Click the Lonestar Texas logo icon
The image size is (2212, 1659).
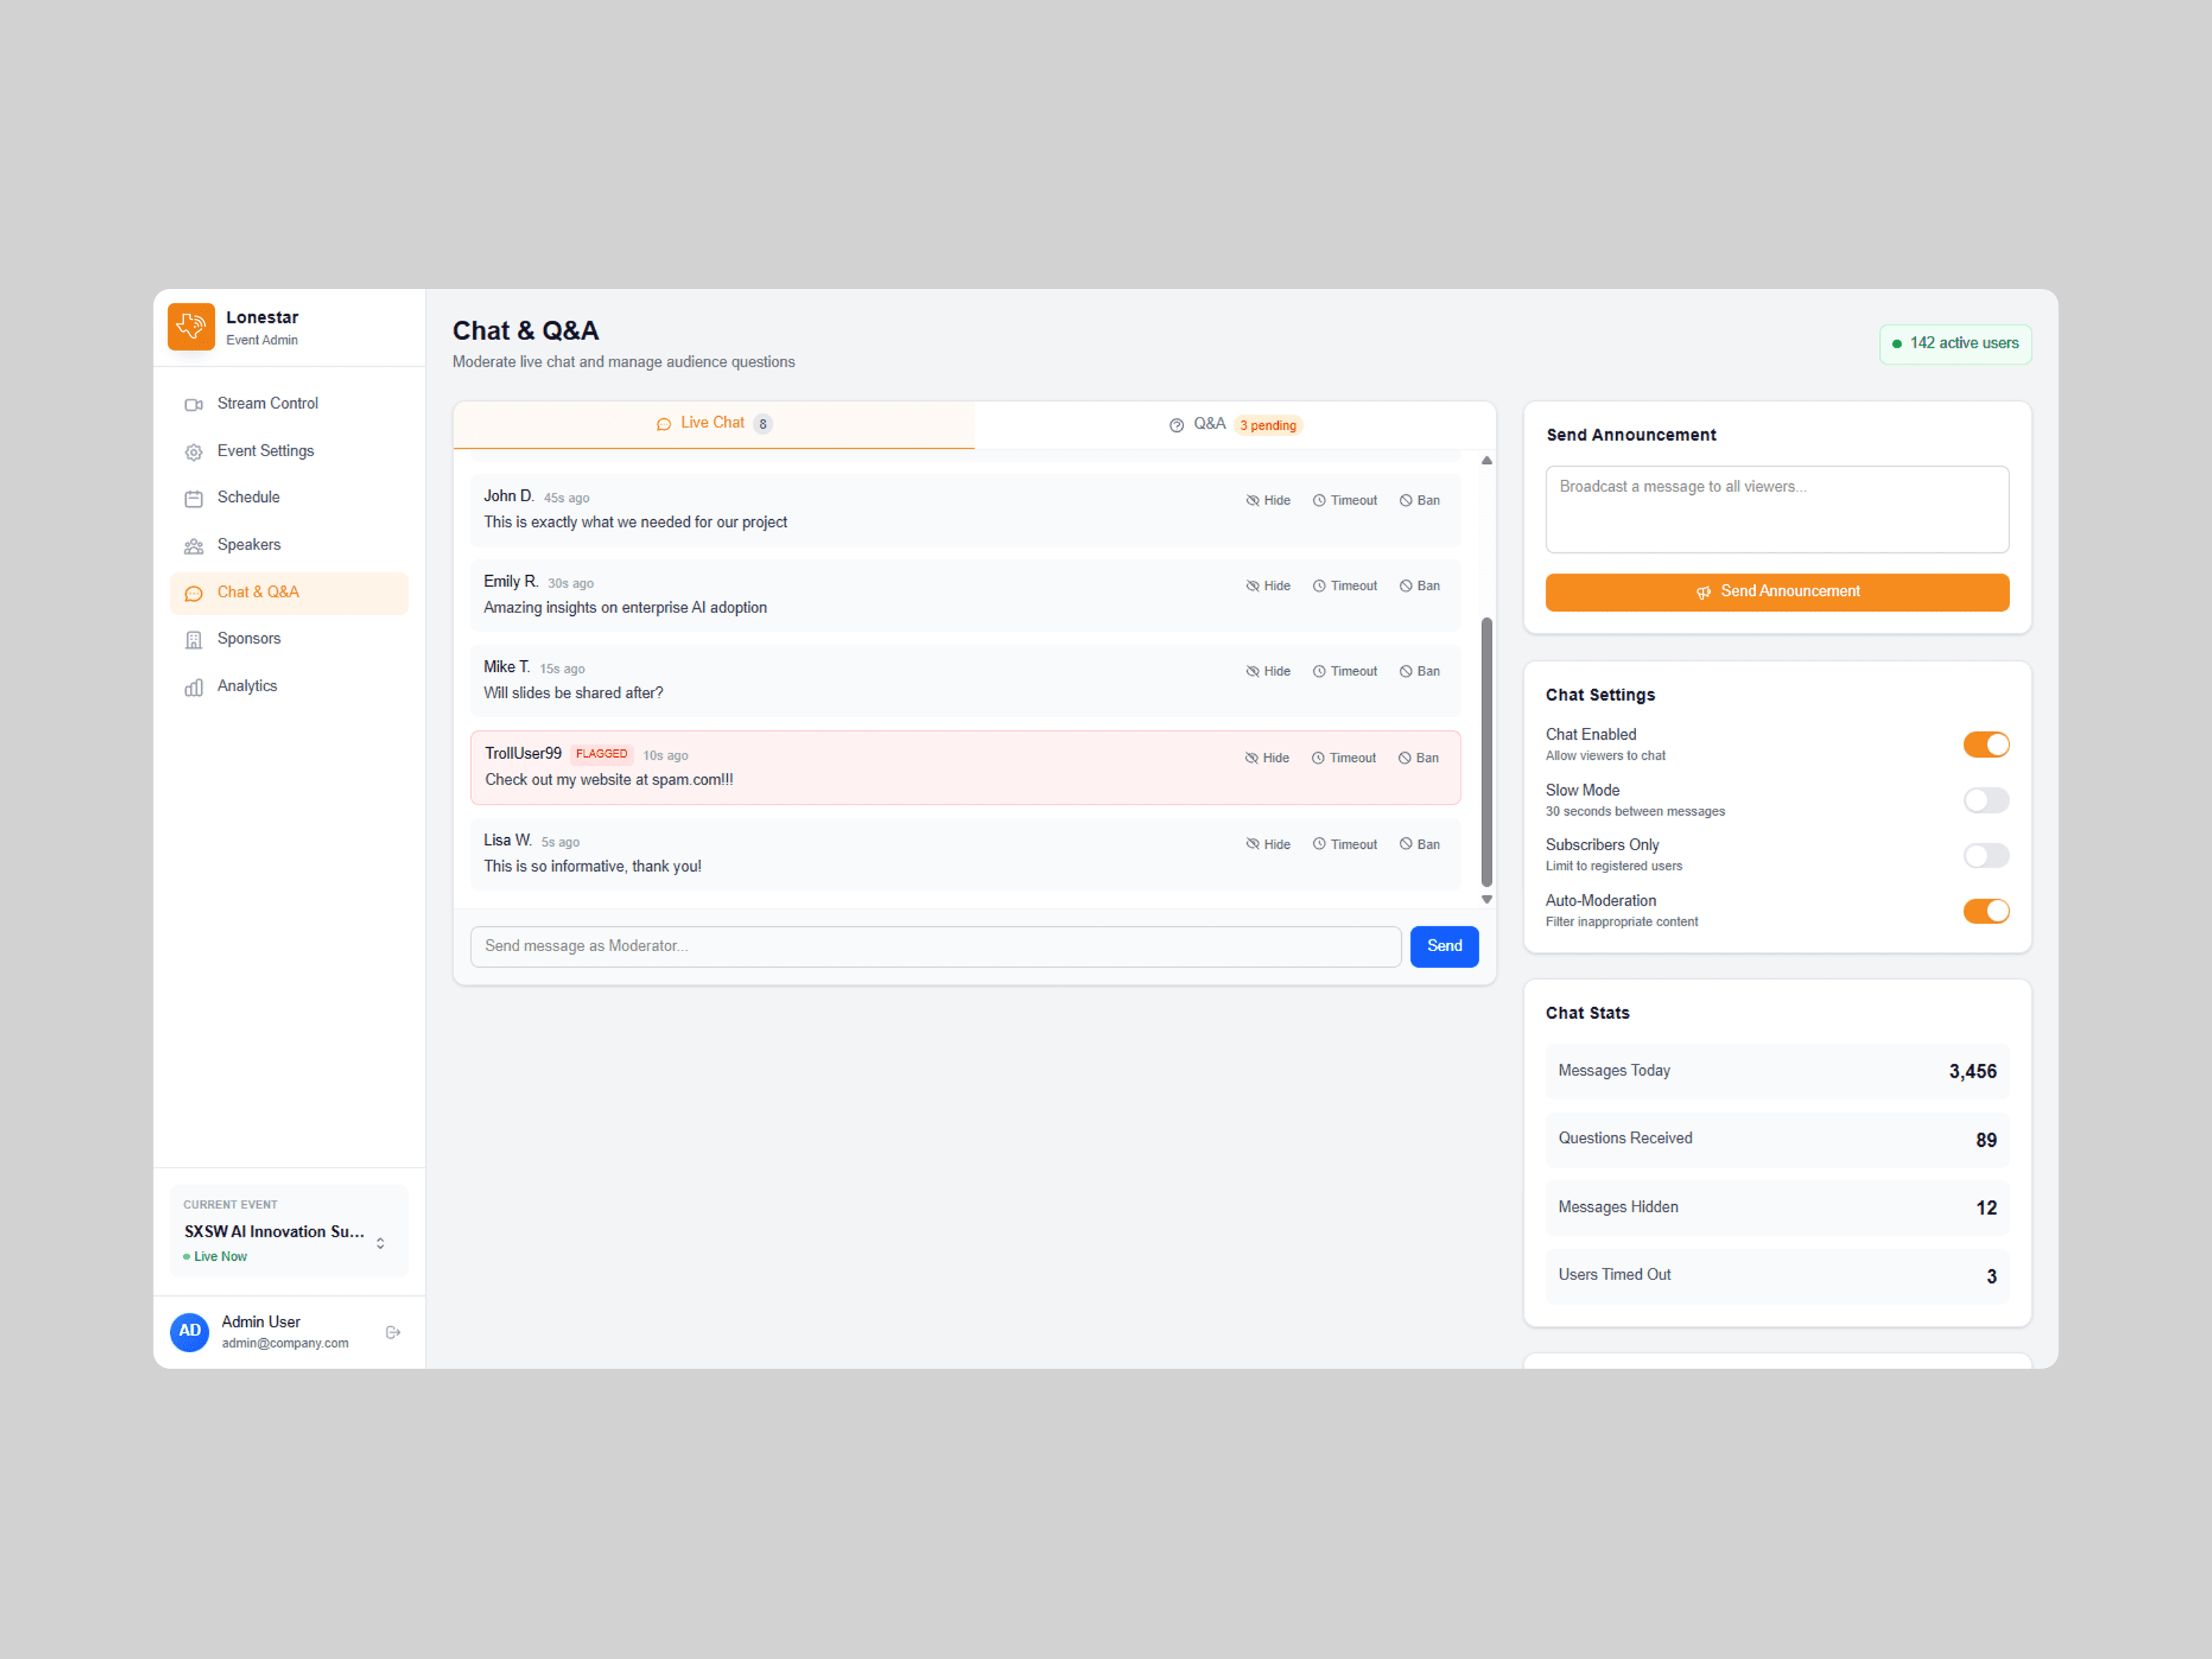click(191, 326)
